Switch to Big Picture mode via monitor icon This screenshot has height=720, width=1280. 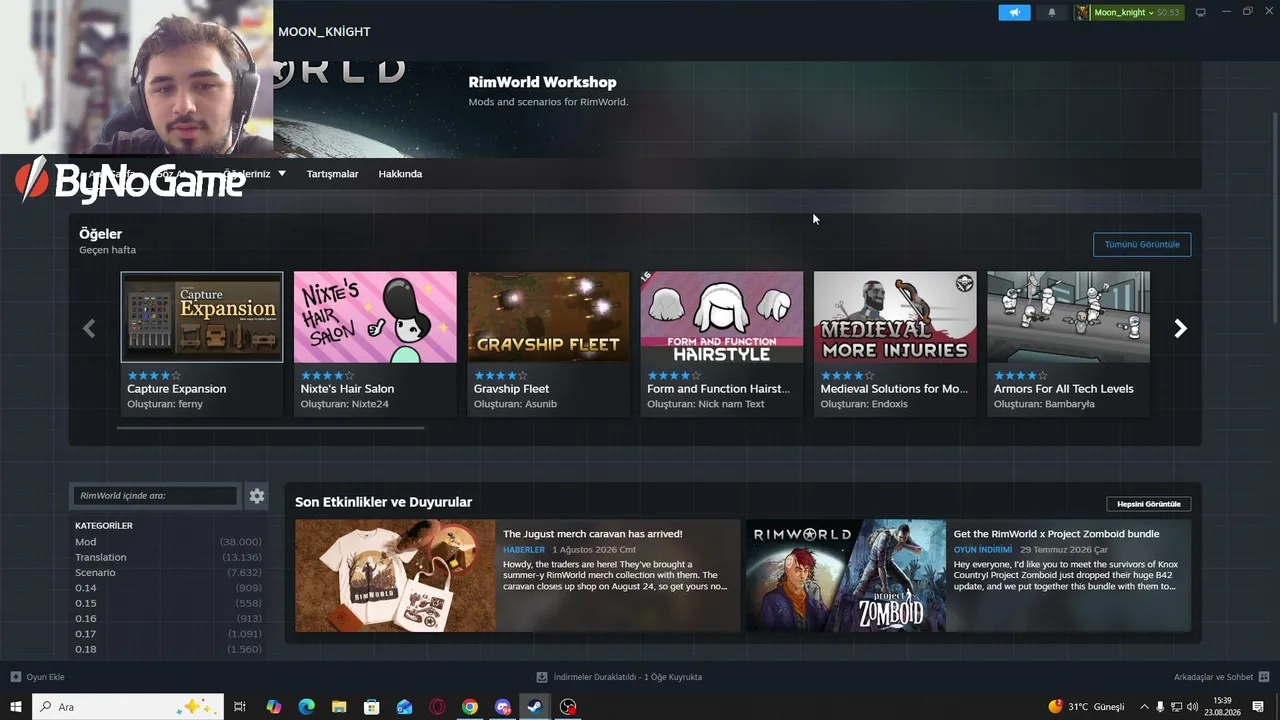(x=1201, y=12)
